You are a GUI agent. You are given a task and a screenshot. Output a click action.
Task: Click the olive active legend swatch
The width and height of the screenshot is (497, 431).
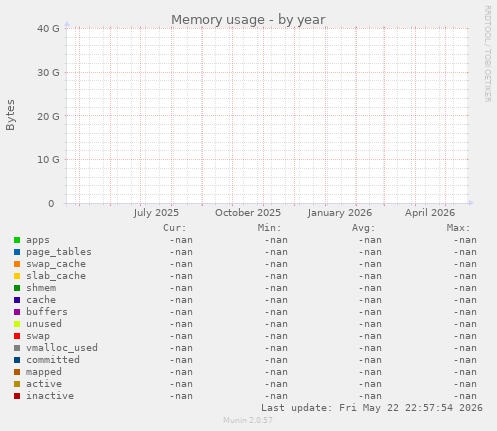(x=17, y=384)
